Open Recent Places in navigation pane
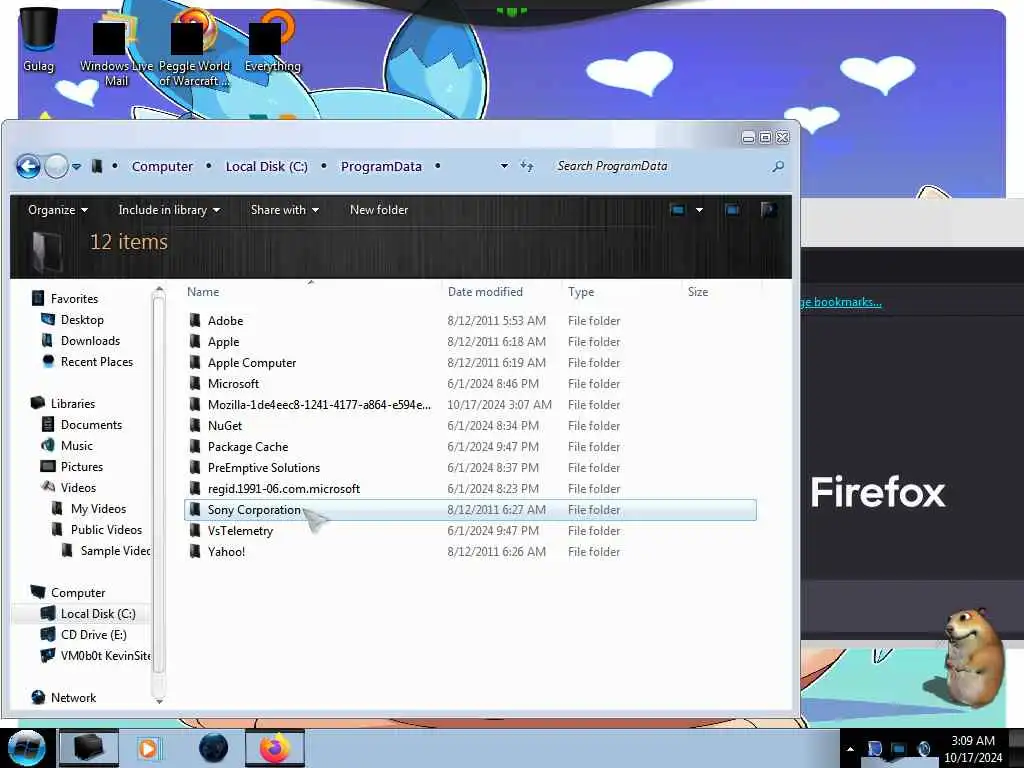Viewport: 1024px width, 768px height. click(96, 361)
